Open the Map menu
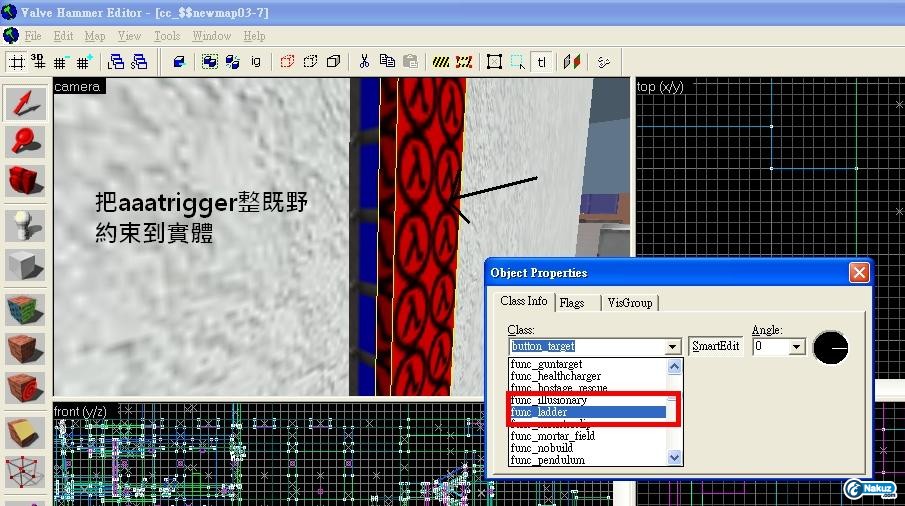The width and height of the screenshot is (905, 506). tap(95, 36)
